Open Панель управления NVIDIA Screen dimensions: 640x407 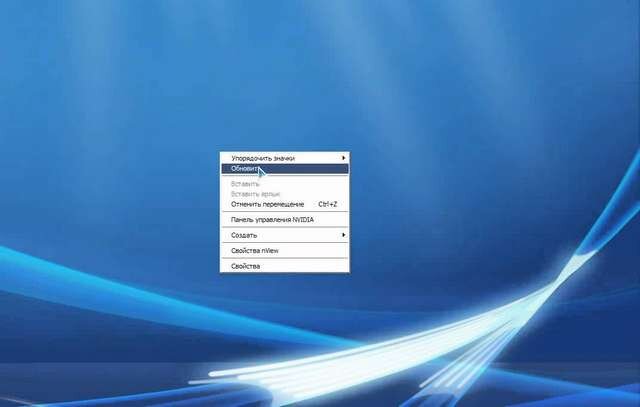tap(284, 220)
